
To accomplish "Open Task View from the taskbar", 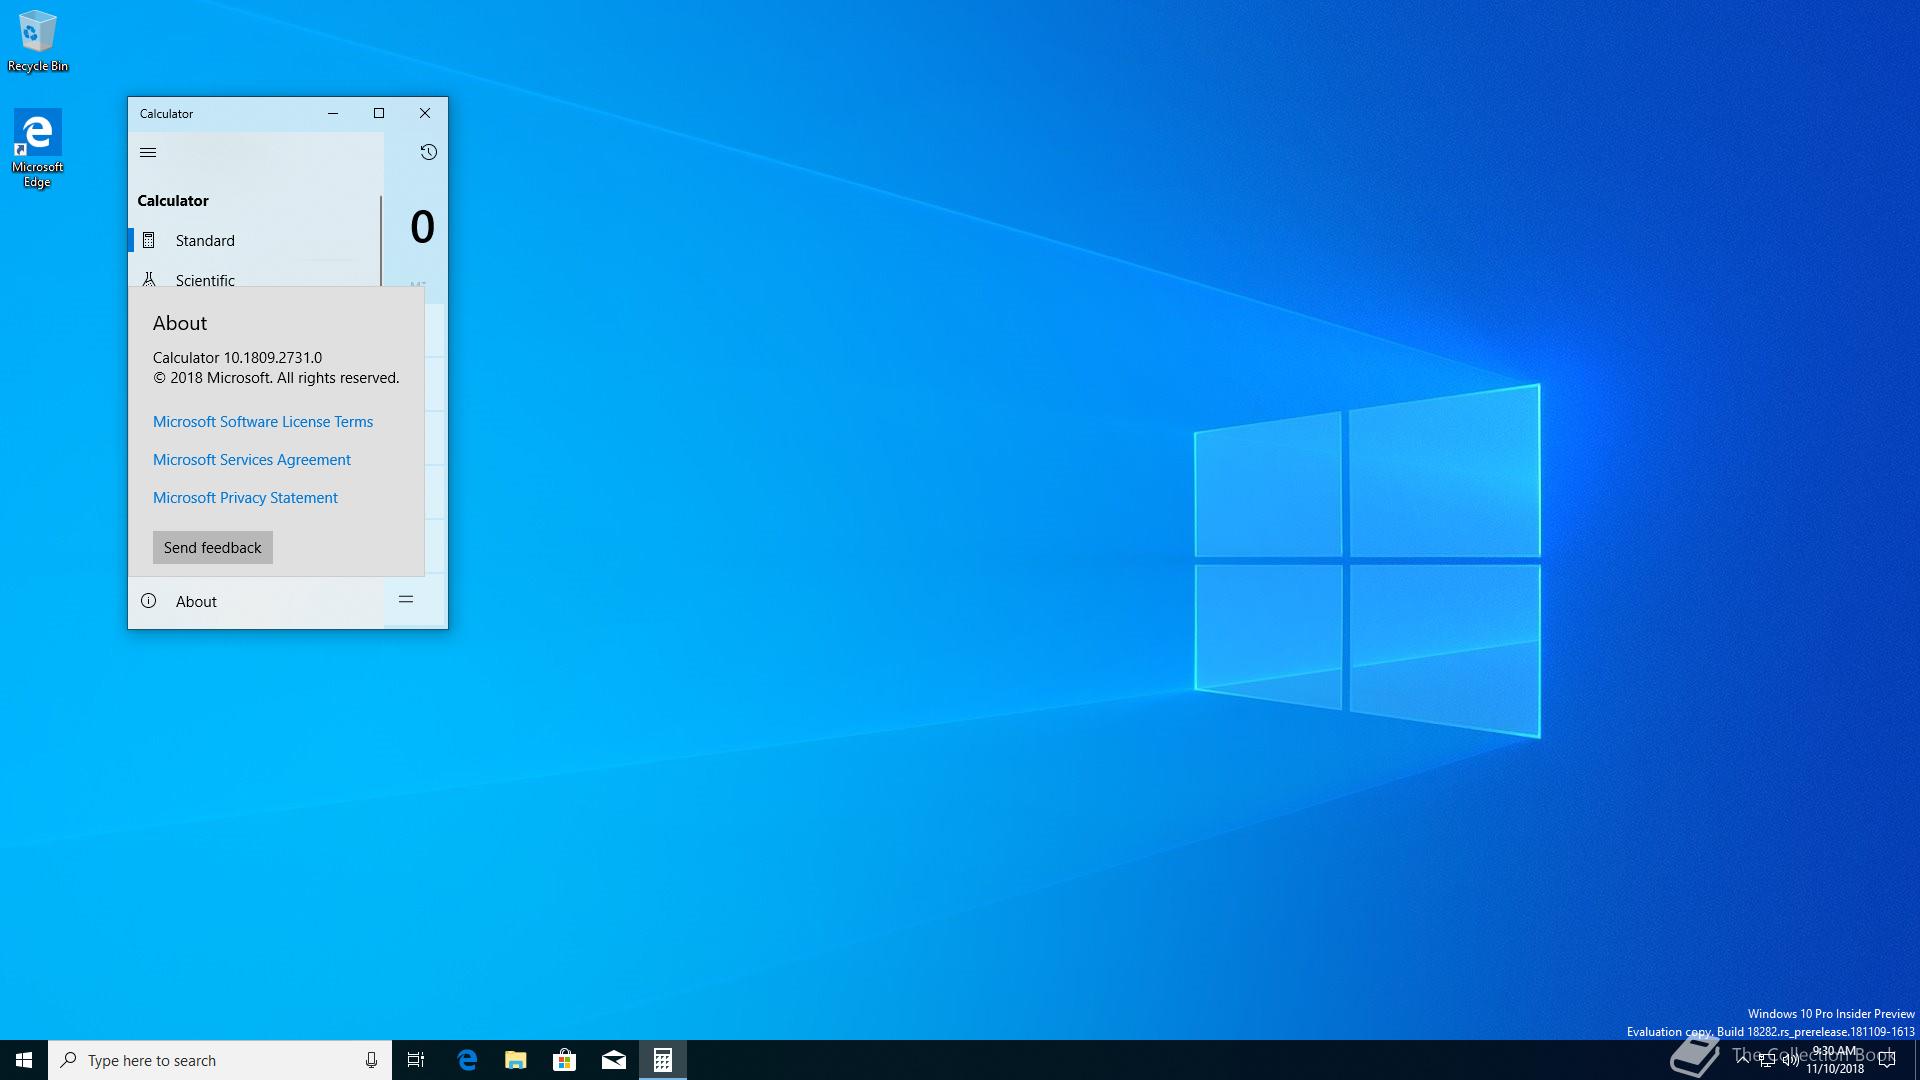I will click(416, 1060).
